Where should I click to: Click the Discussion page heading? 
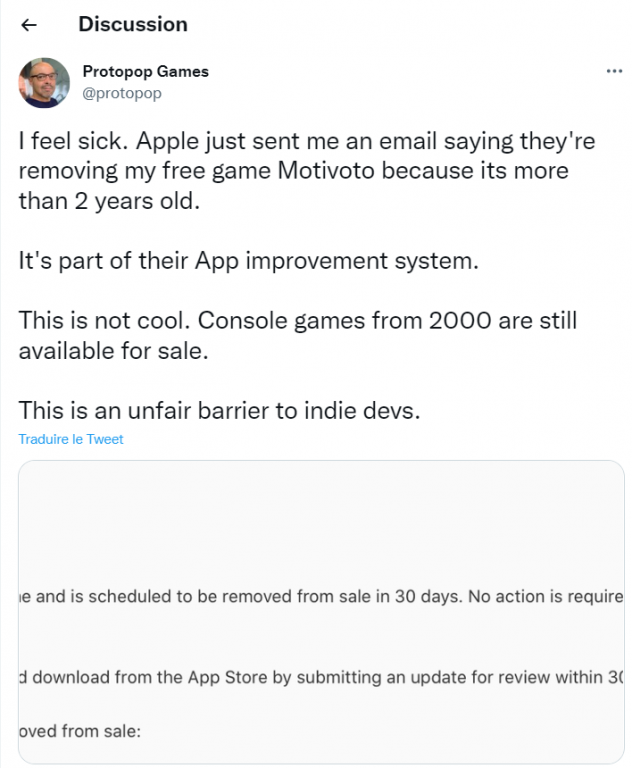pyautogui.click(x=132, y=24)
